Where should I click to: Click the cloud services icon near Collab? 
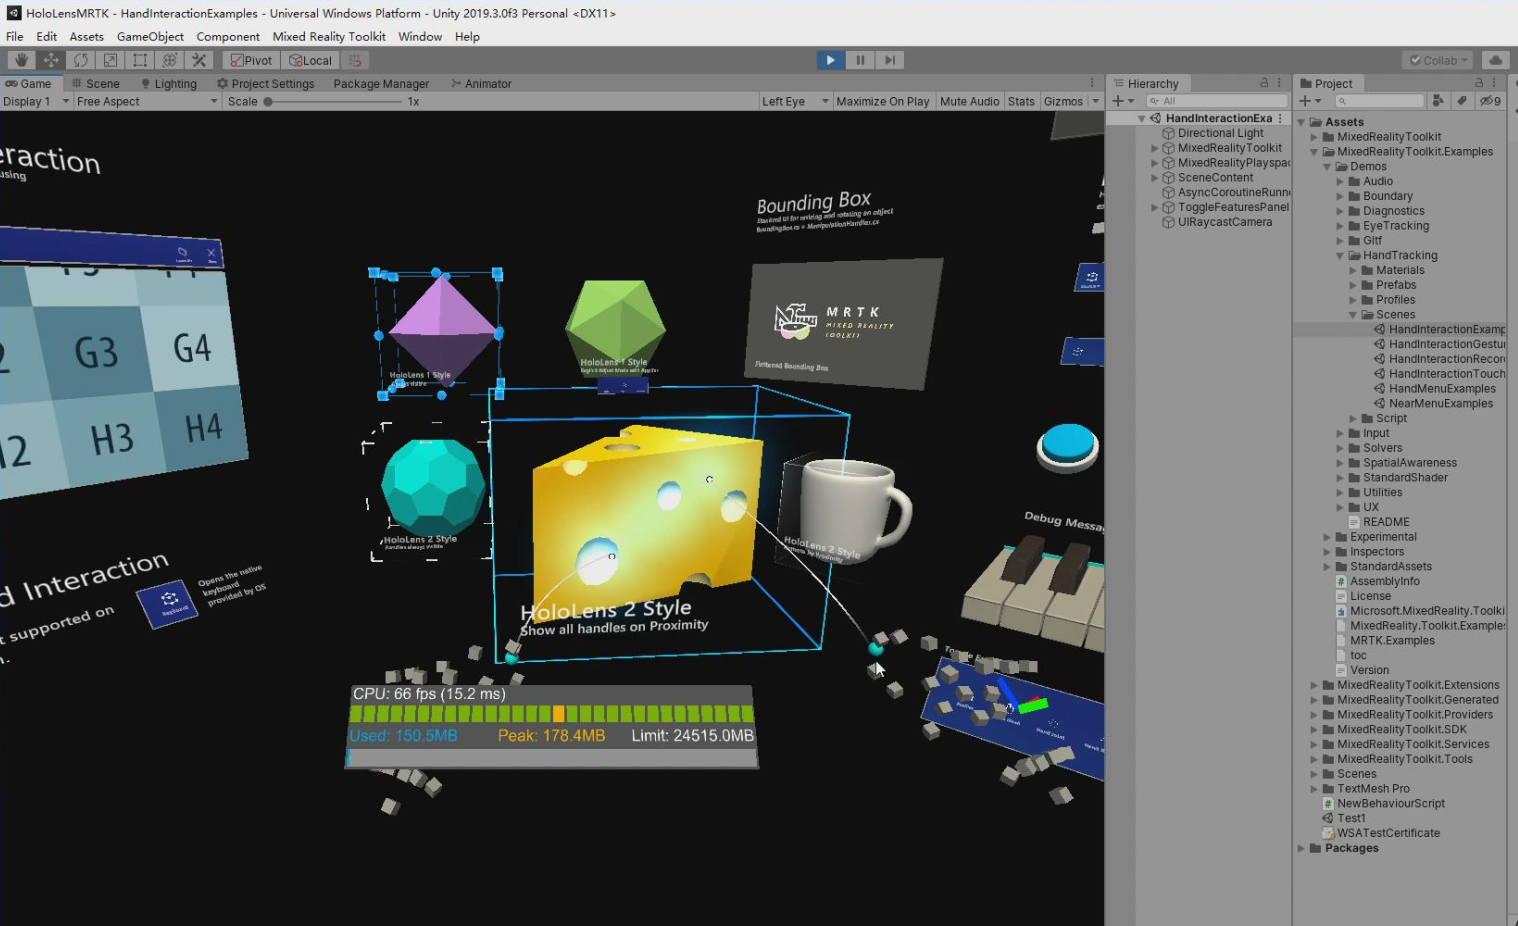1495,60
